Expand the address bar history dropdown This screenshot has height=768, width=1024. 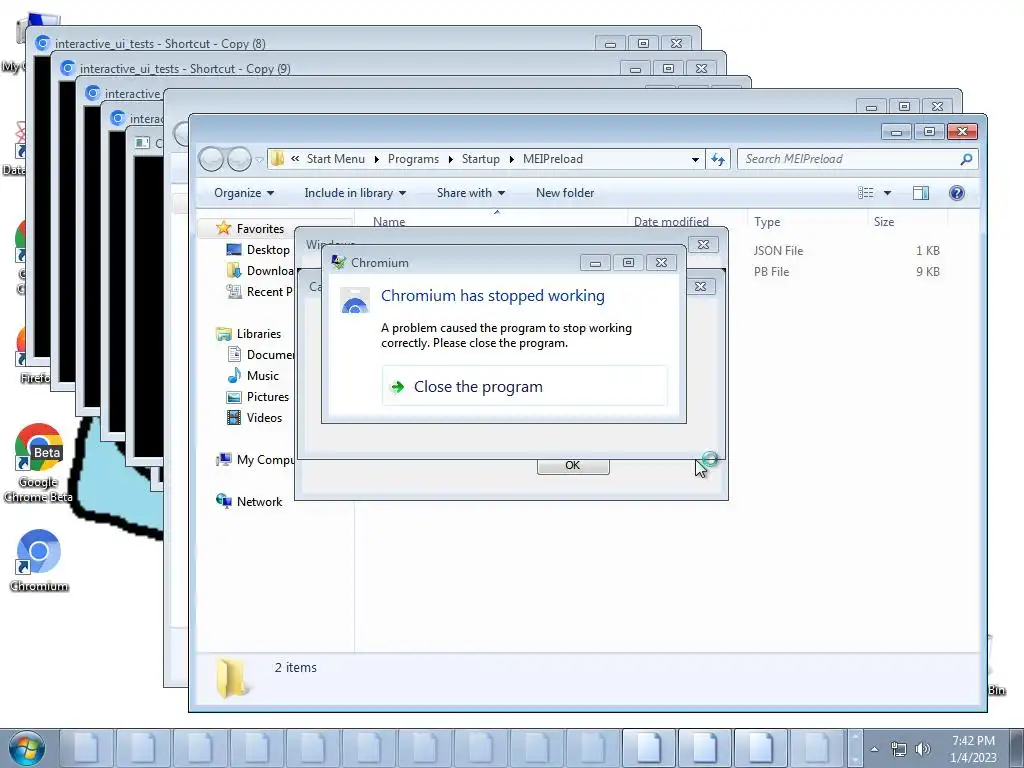[x=695, y=159]
